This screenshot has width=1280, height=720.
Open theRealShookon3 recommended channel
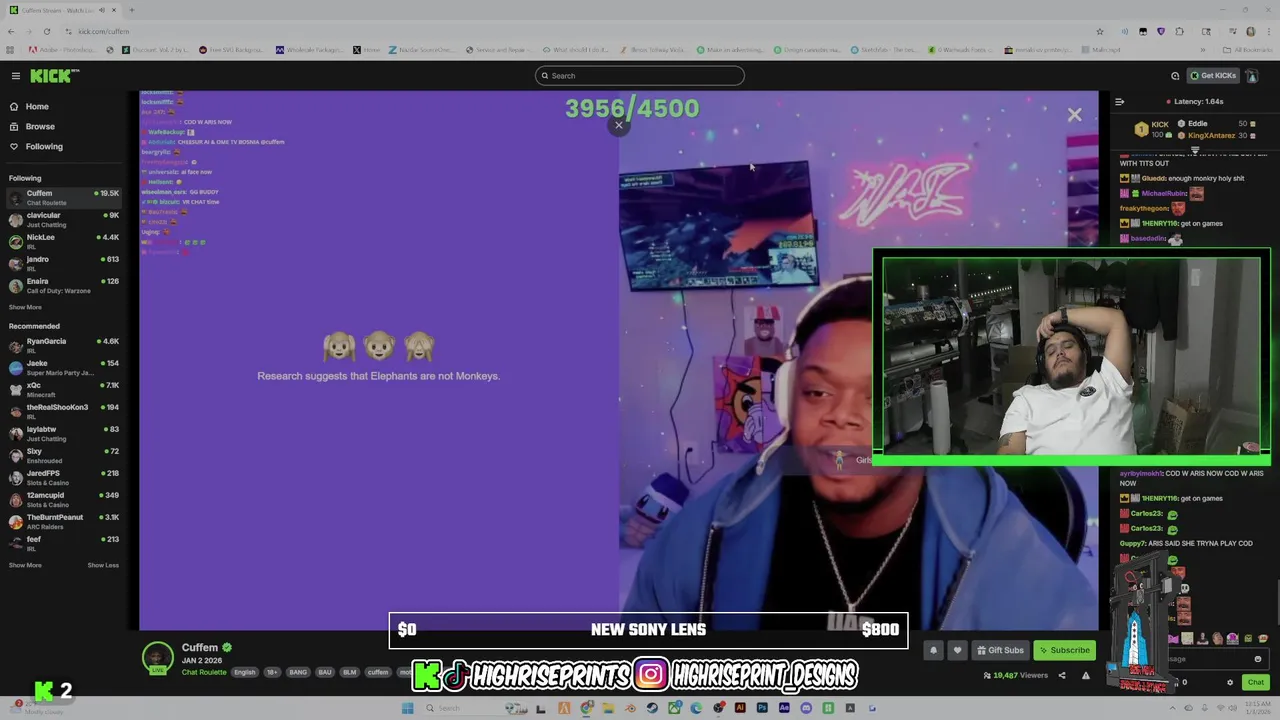pos(64,411)
